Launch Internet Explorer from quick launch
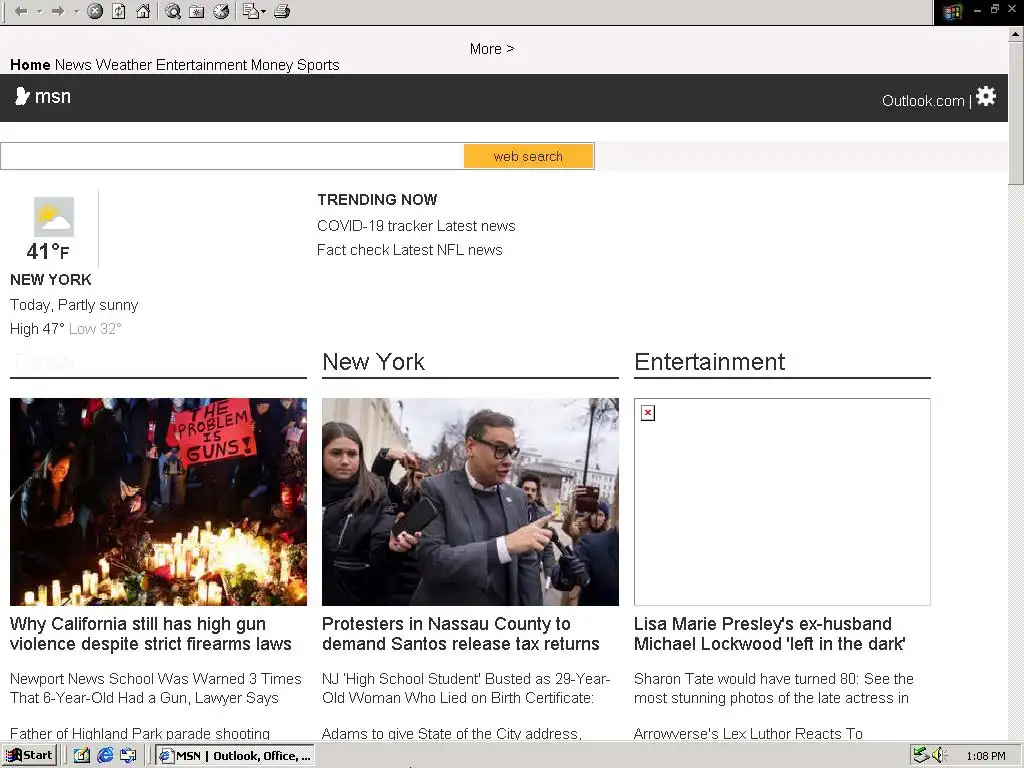Viewport: 1024px width, 768px height. (105, 756)
